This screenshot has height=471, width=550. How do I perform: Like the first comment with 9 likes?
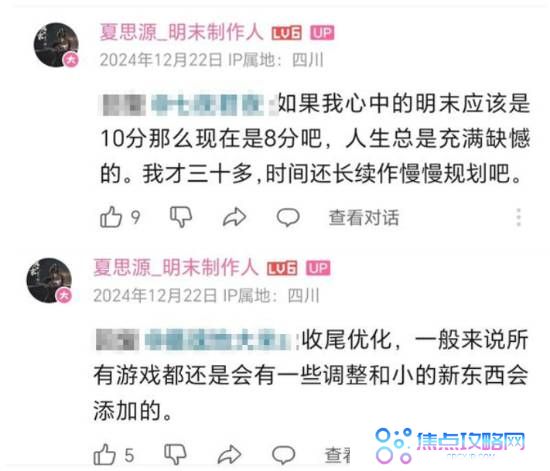[x=111, y=216]
